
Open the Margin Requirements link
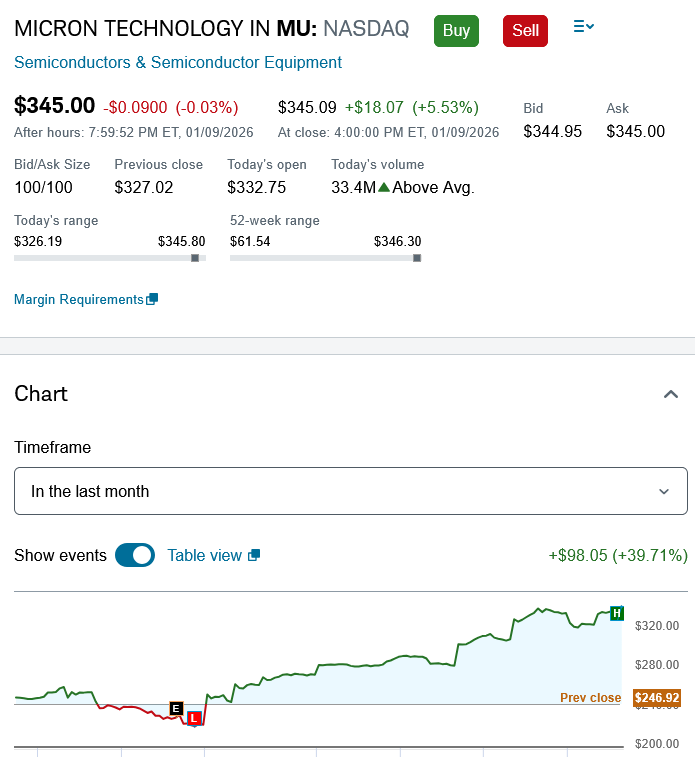coord(79,299)
